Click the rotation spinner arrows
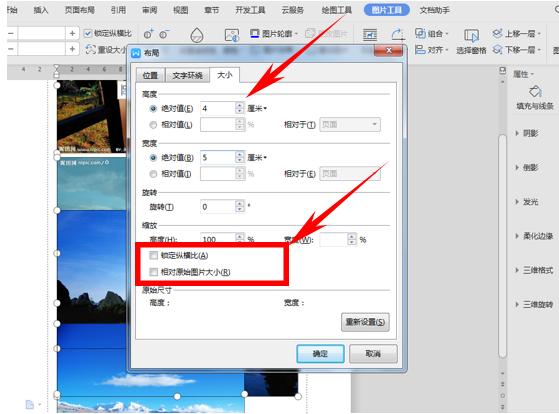Viewport: 559px width, 414px height. point(240,207)
